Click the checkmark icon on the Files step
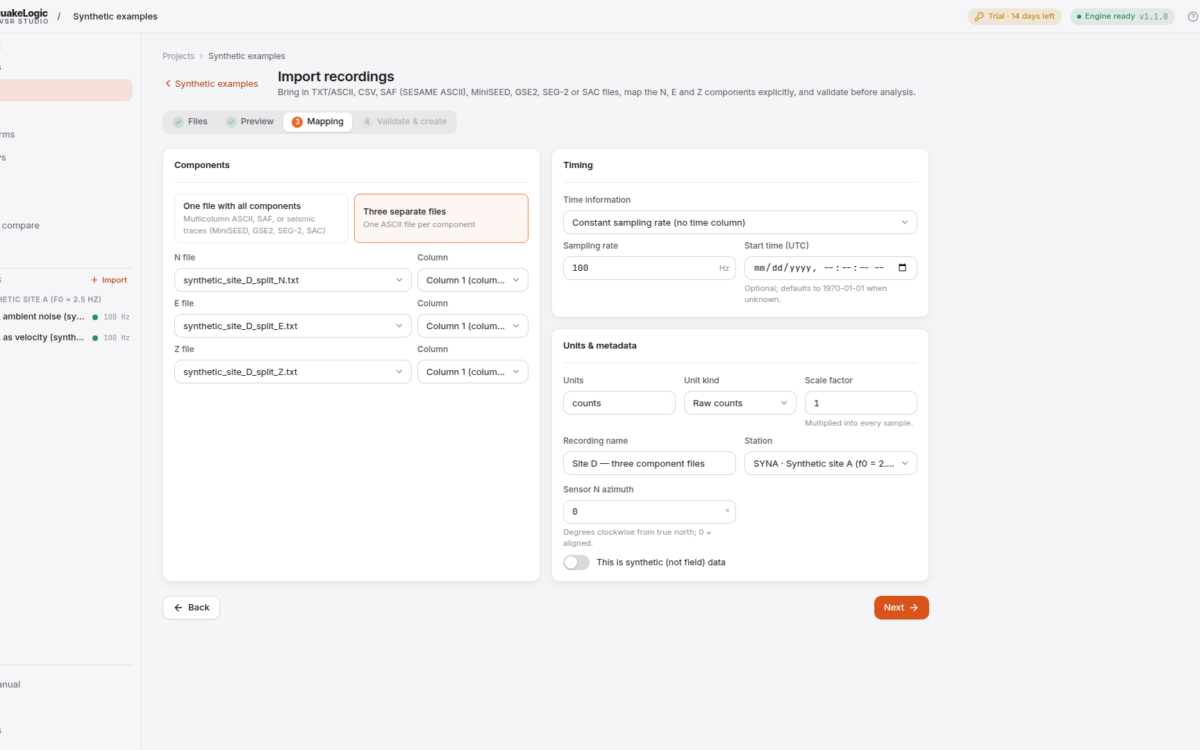This screenshot has height=750, width=1200. tap(178, 122)
